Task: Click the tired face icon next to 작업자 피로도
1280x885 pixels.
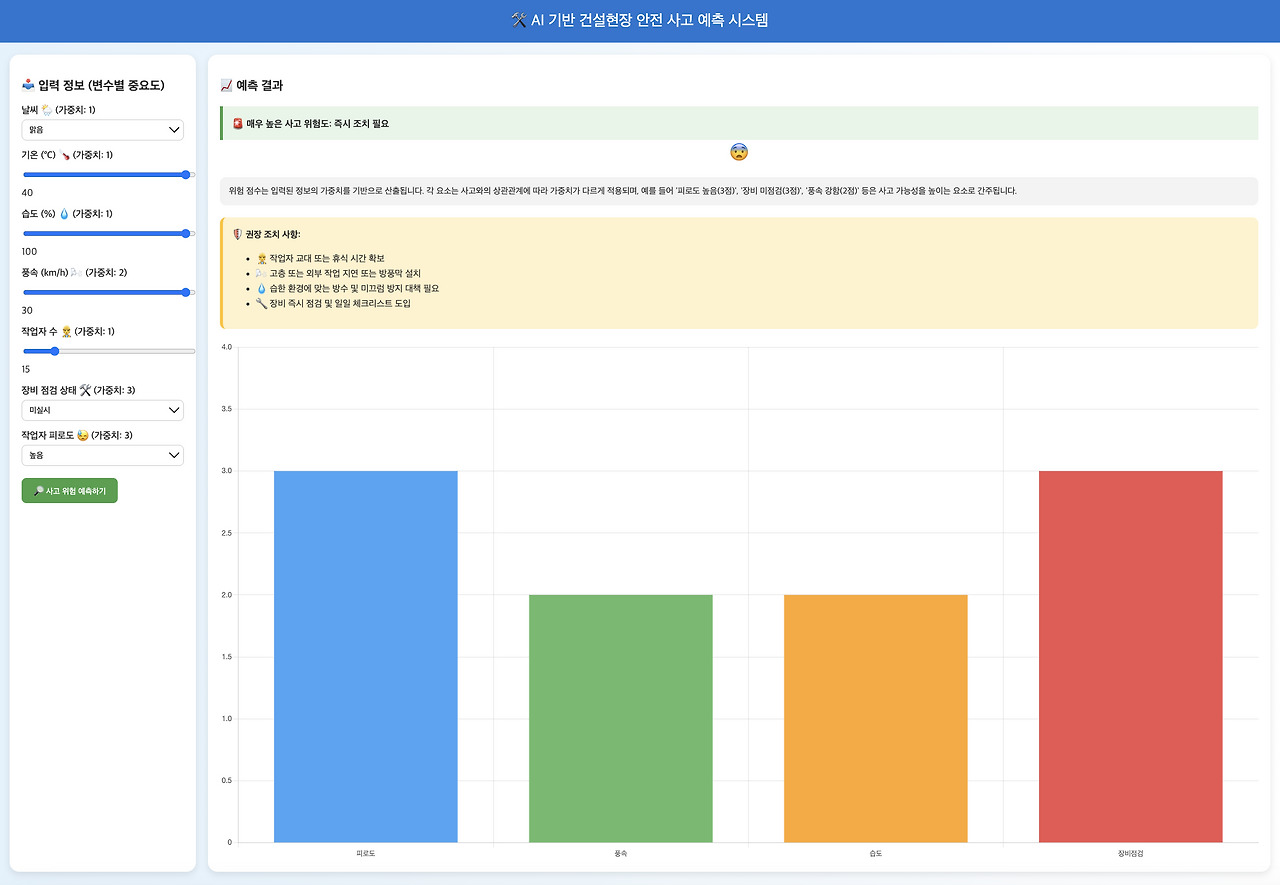Action: [81, 436]
